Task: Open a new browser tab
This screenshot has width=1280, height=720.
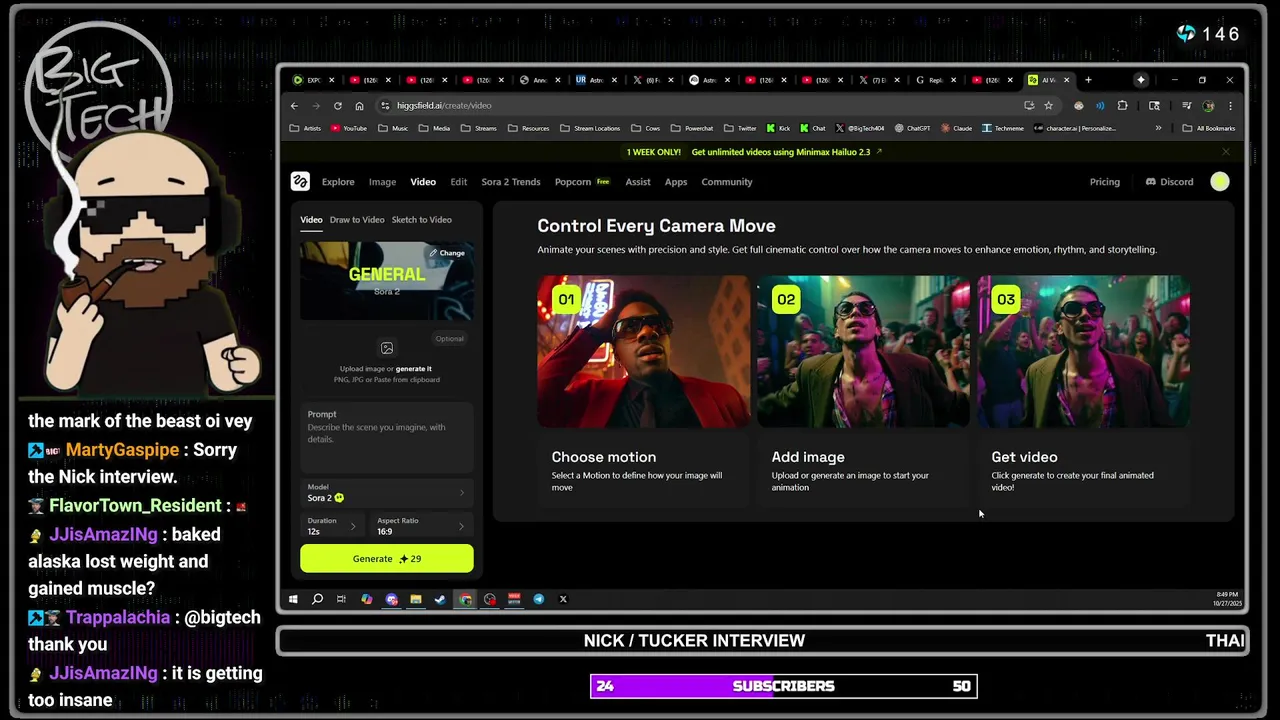Action: [x=1088, y=80]
